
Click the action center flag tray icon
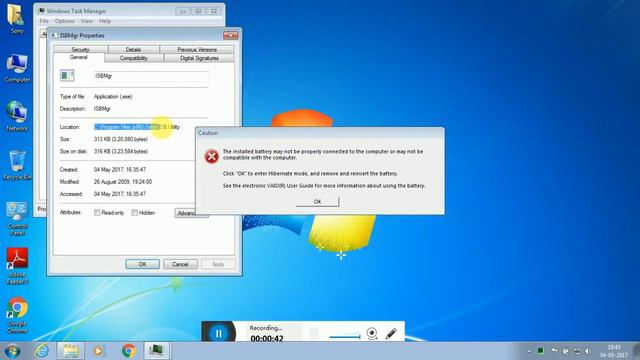pos(554,351)
